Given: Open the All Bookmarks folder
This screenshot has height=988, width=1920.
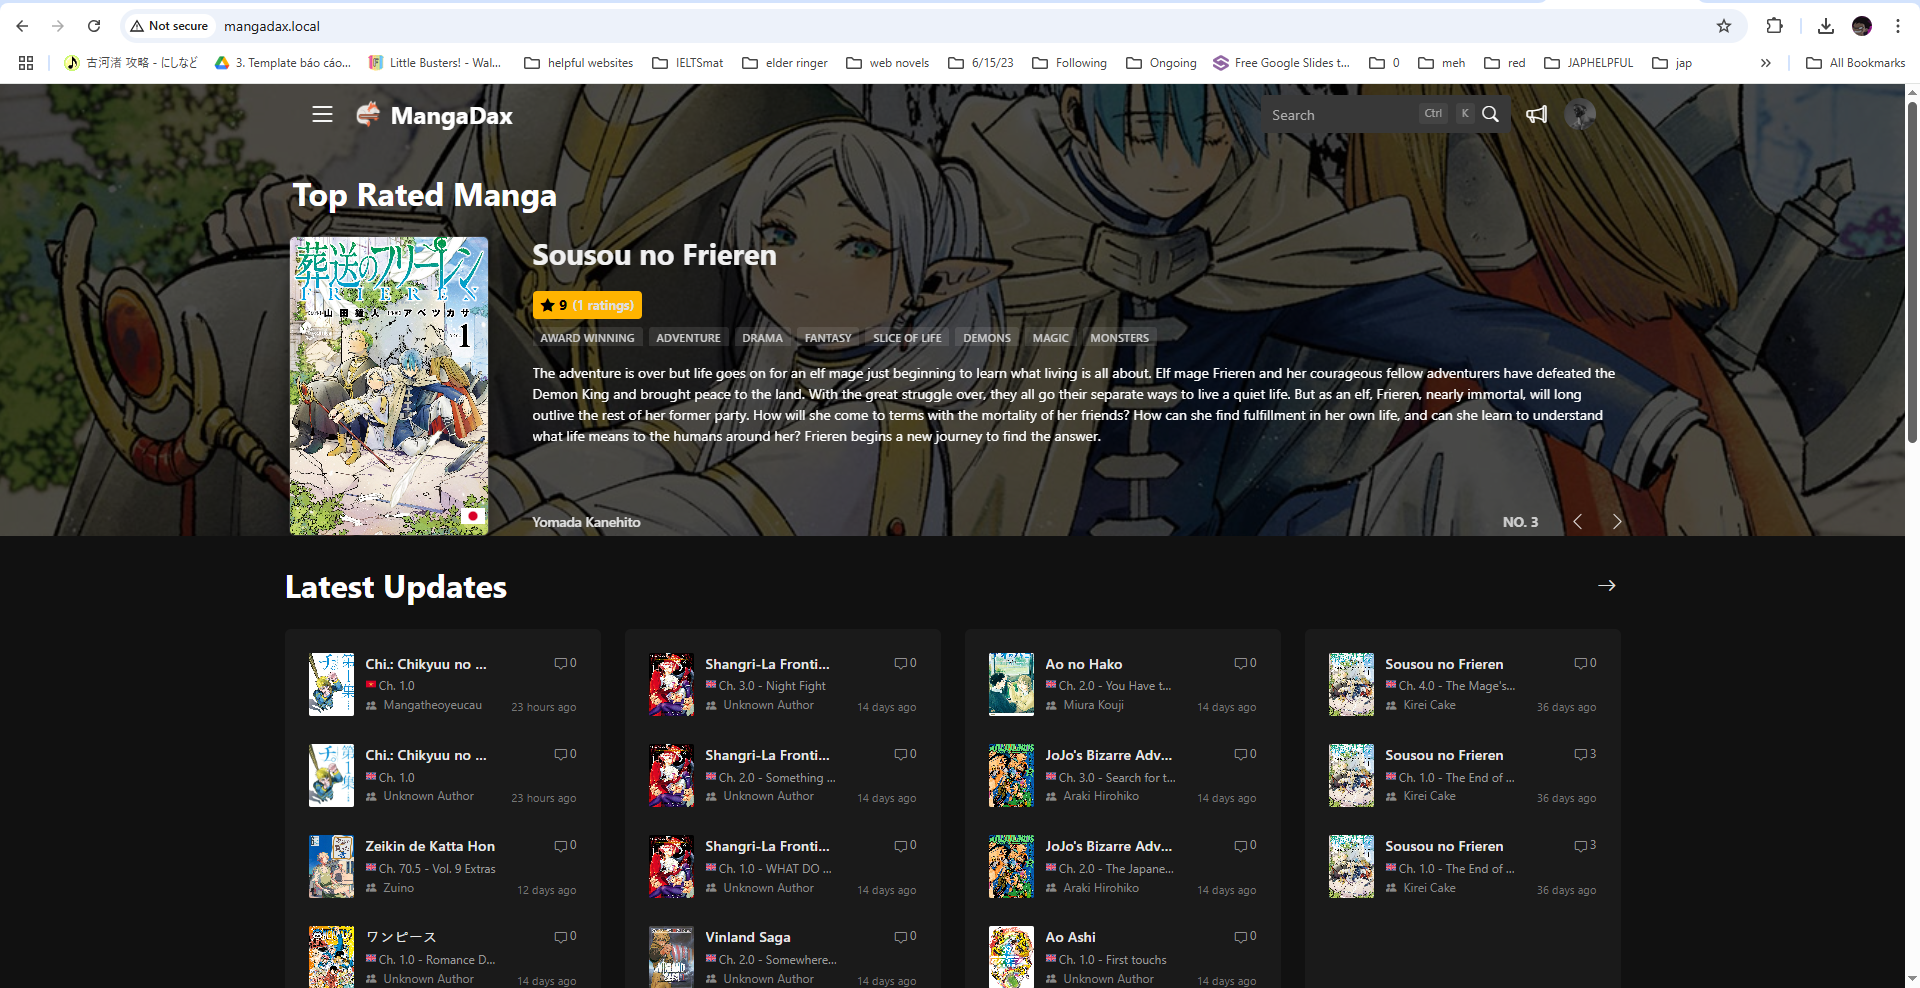Looking at the screenshot, I should tap(1856, 63).
